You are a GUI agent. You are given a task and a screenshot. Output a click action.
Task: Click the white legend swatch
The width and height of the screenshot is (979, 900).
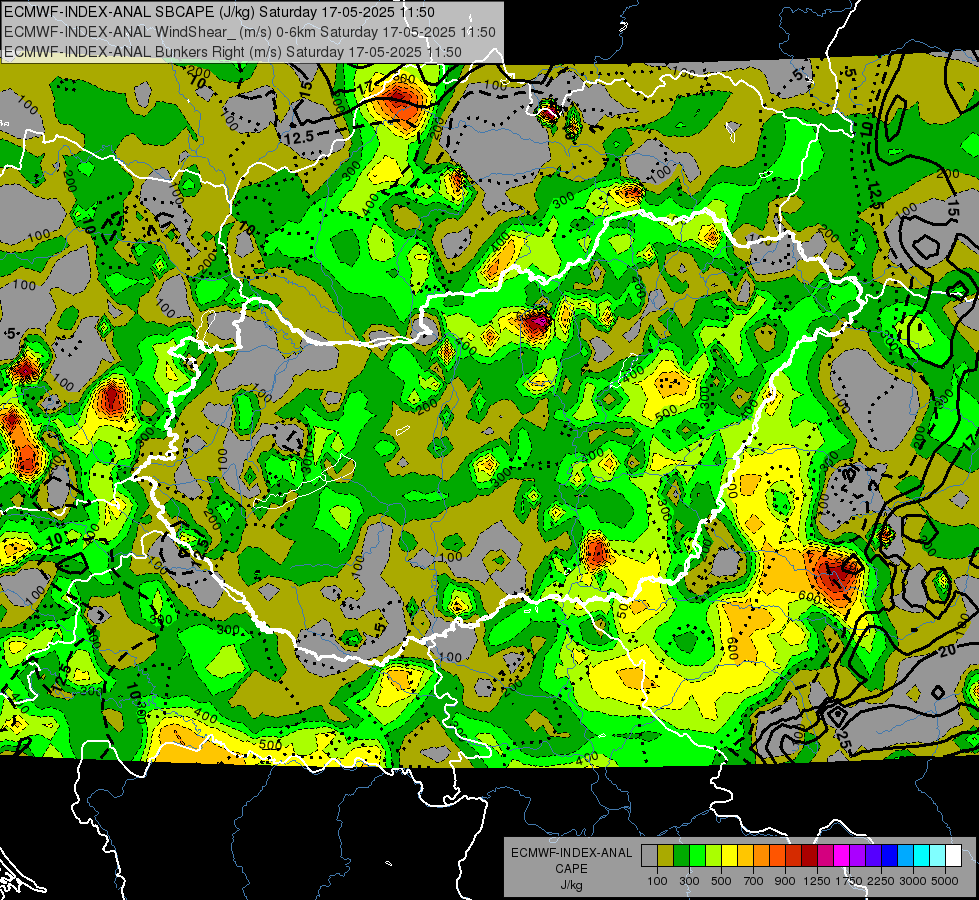pyautogui.click(x=953, y=856)
